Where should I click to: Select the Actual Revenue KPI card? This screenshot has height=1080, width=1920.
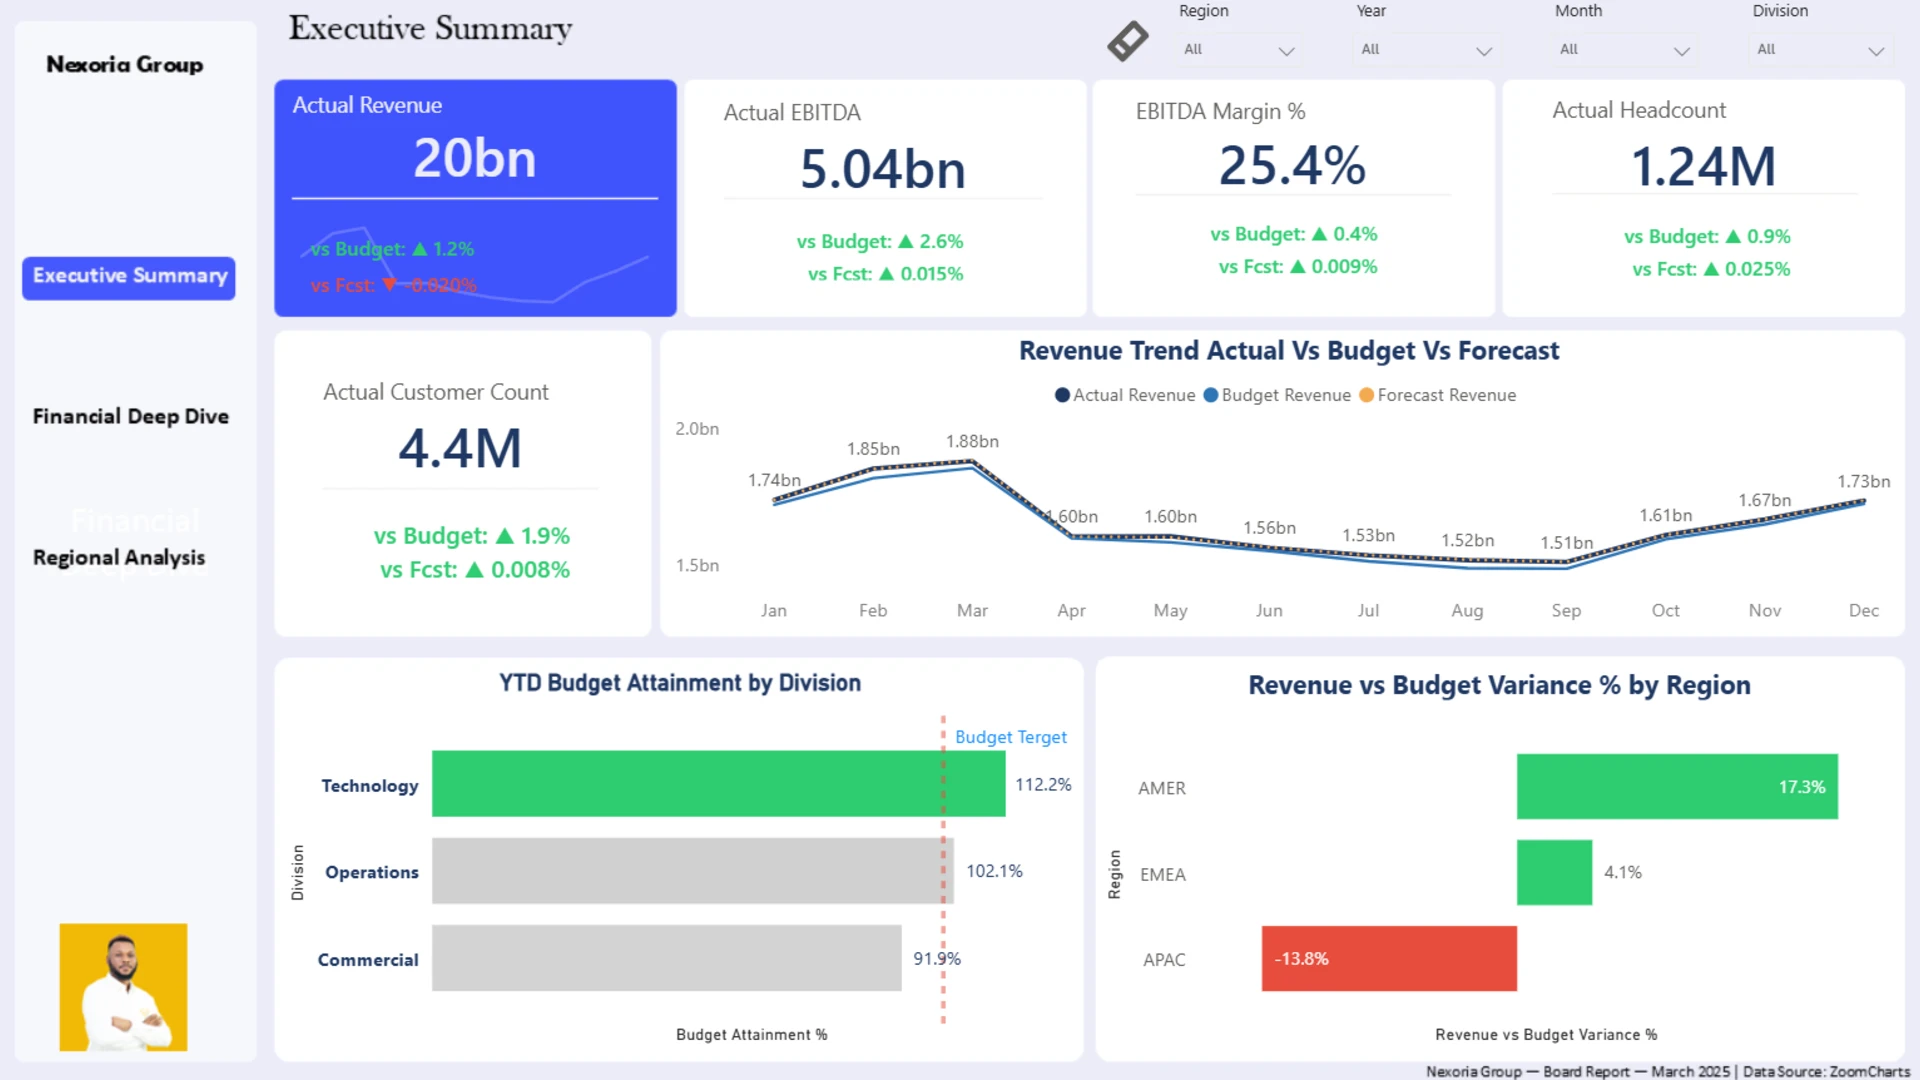pyautogui.click(x=475, y=160)
